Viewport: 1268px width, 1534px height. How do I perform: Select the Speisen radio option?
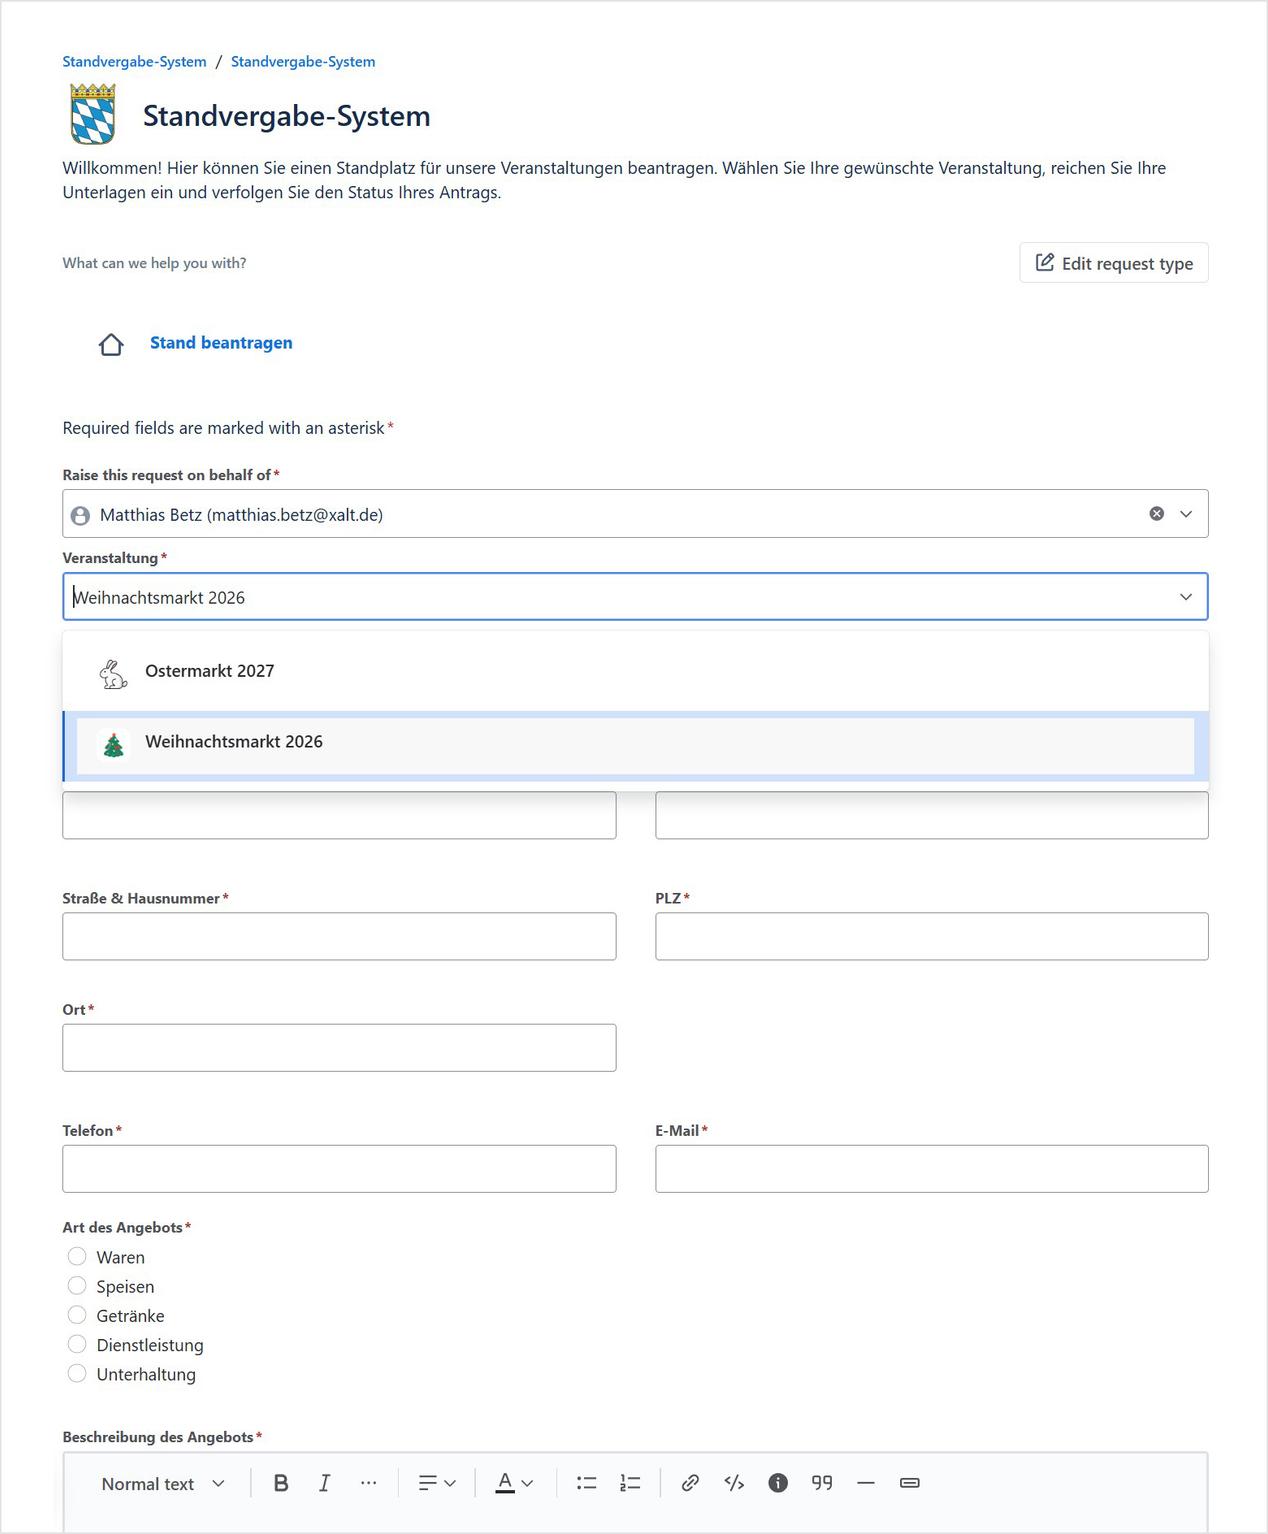[x=77, y=1285]
